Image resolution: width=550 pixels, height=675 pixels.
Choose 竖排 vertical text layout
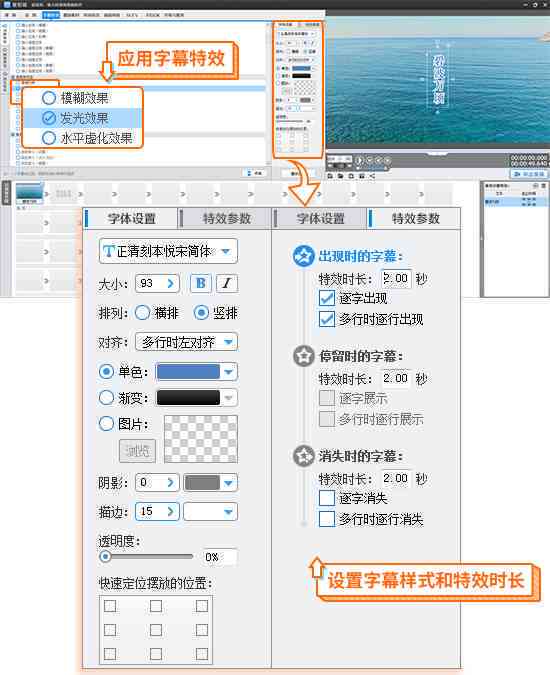(x=201, y=313)
